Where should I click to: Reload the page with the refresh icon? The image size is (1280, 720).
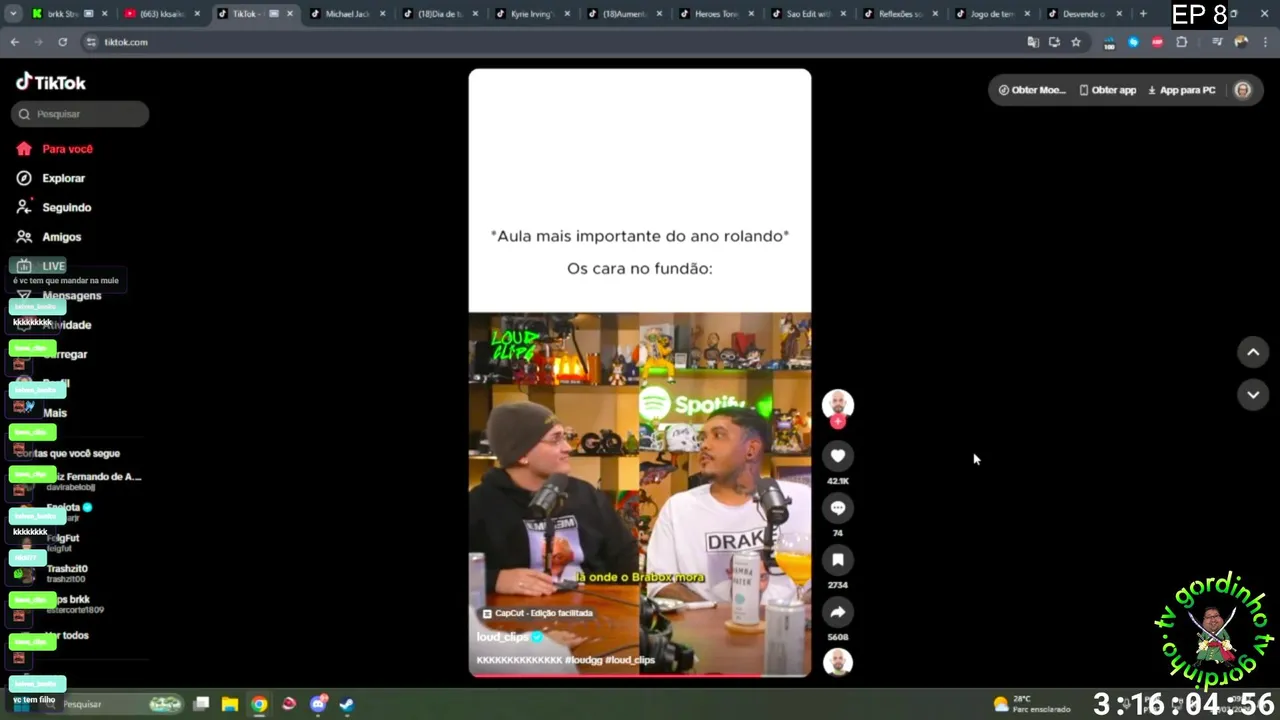[62, 42]
